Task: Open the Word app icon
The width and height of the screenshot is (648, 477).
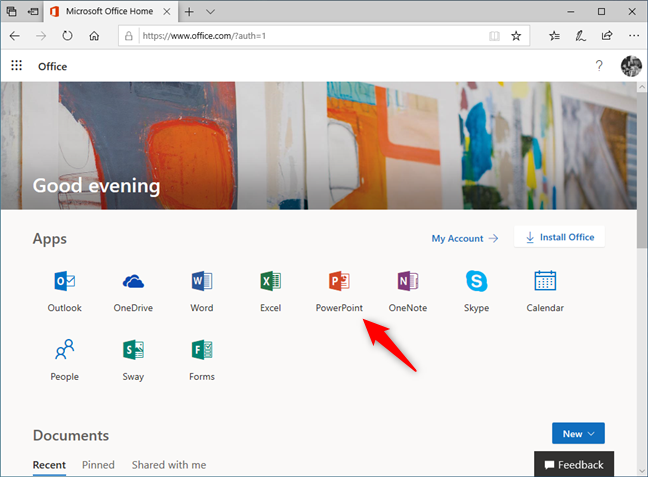Action: (x=201, y=283)
